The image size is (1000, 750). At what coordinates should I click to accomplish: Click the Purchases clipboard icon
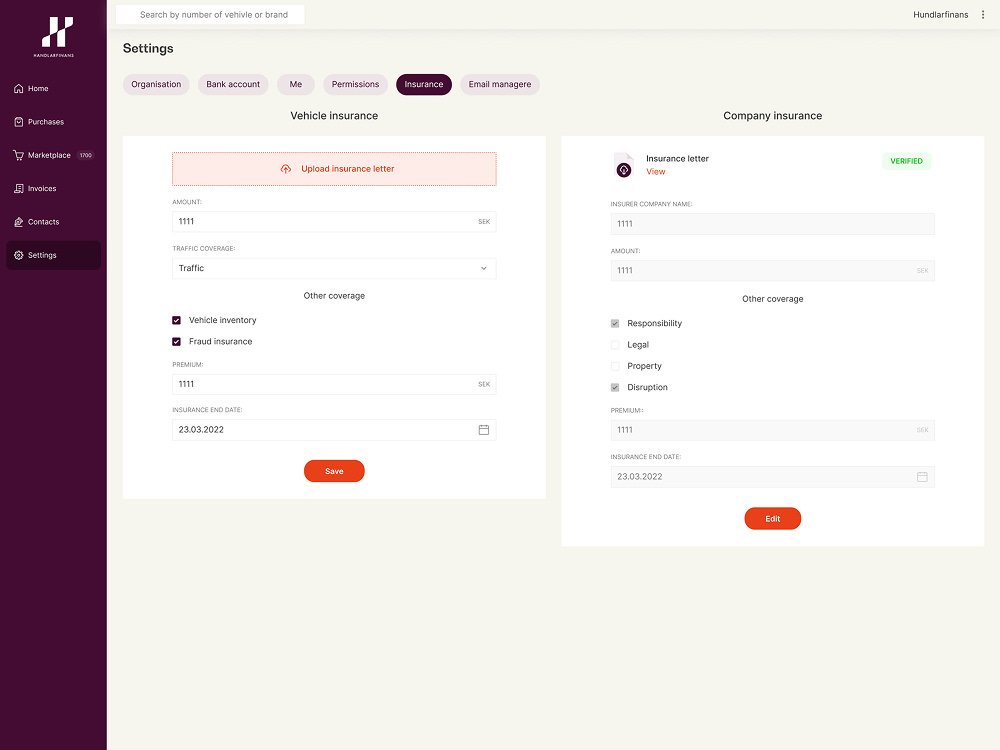(18, 122)
